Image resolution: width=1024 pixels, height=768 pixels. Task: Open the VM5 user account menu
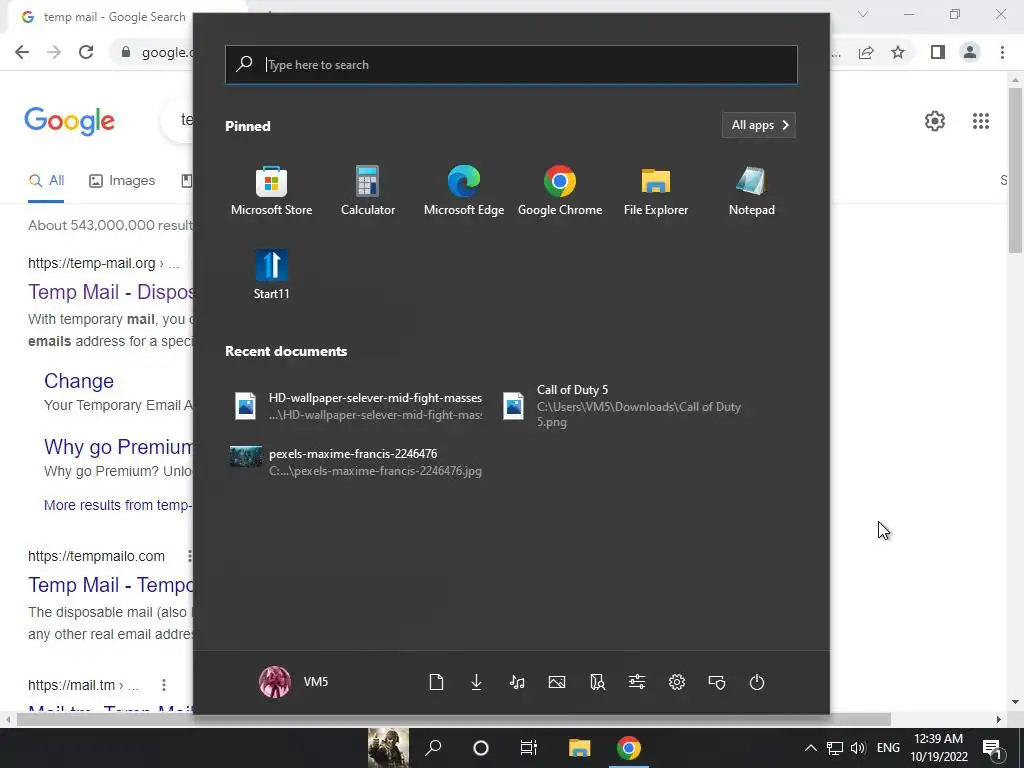point(294,682)
